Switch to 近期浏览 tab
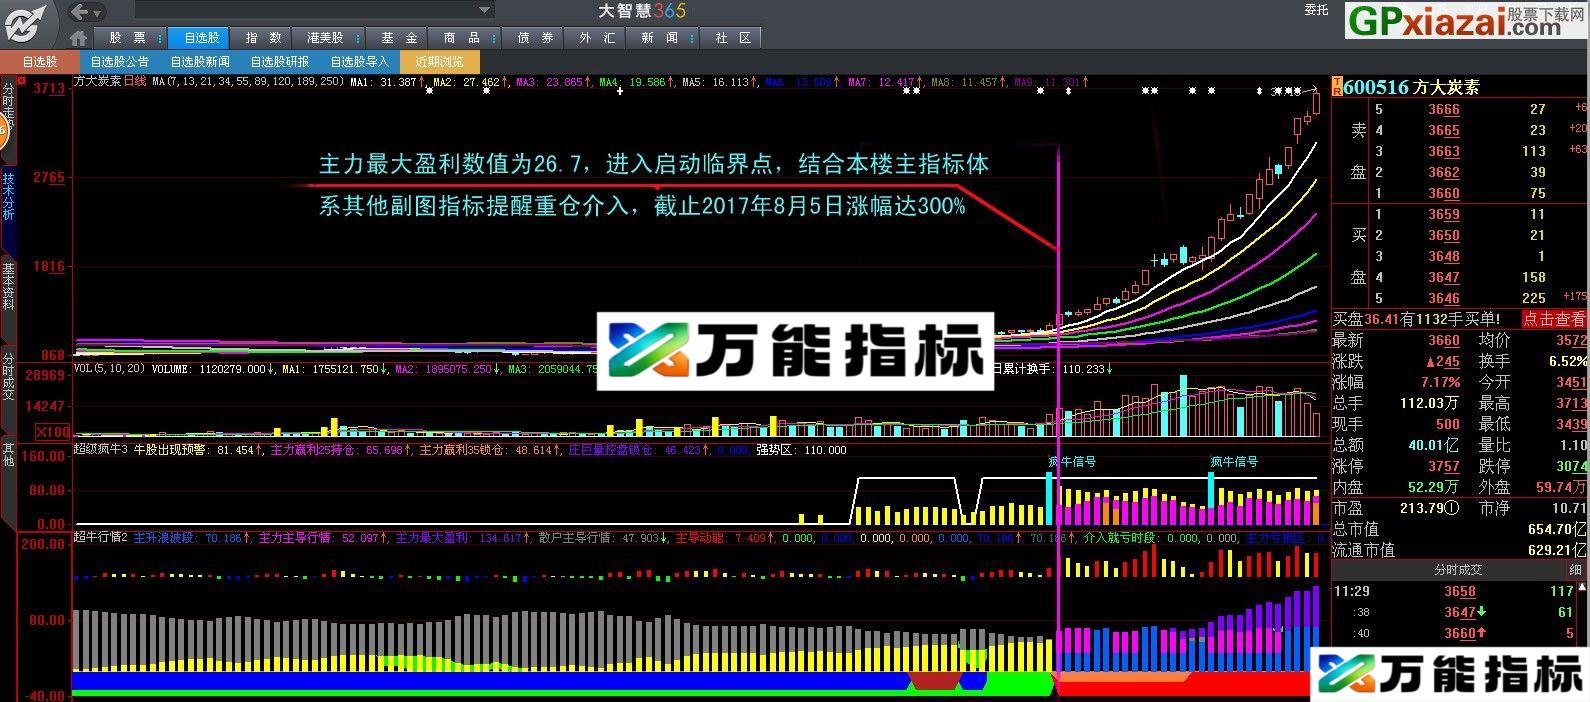The height and width of the screenshot is (702, 1590). click(x=439, y=62)
